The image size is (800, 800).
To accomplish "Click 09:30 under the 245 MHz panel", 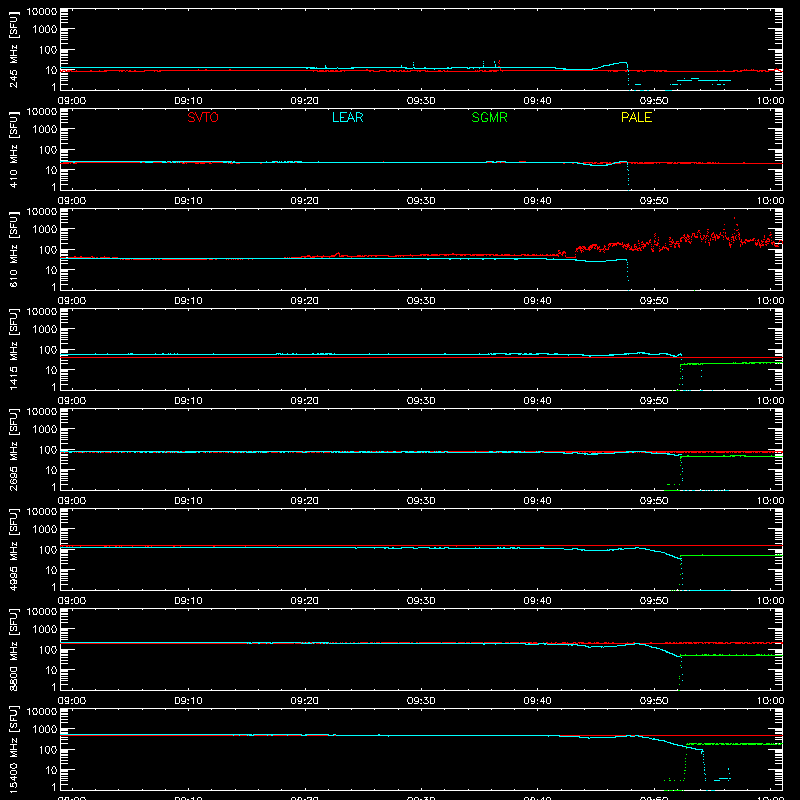I will 421,101.
